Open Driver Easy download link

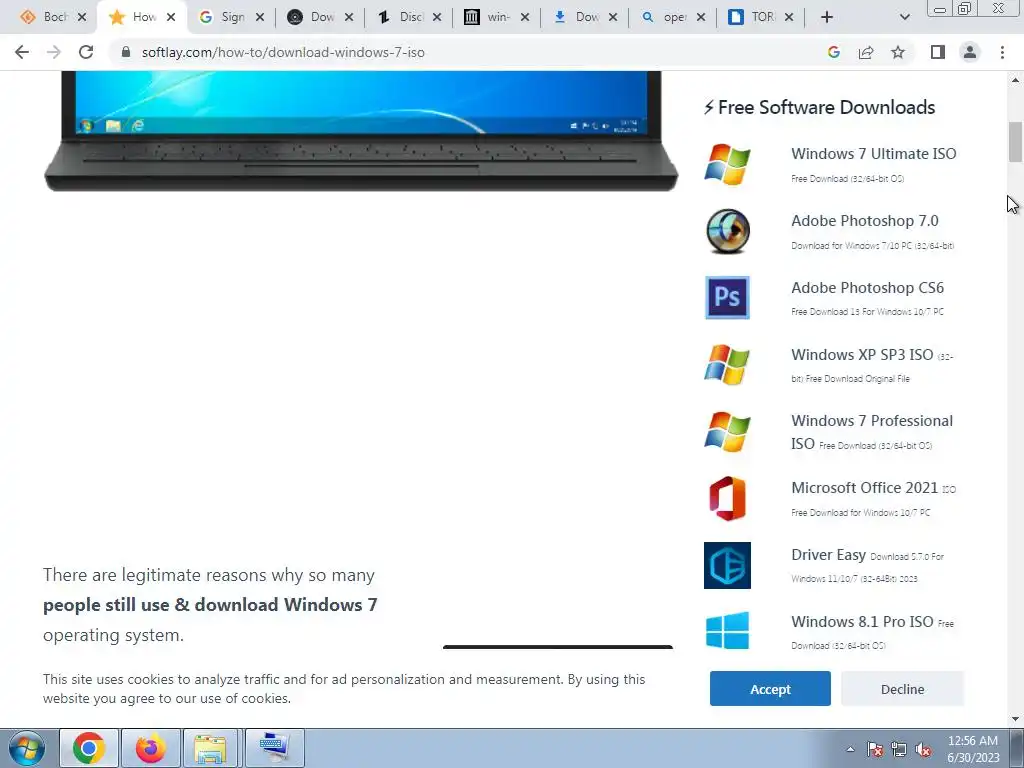click(x=829, y=555)
